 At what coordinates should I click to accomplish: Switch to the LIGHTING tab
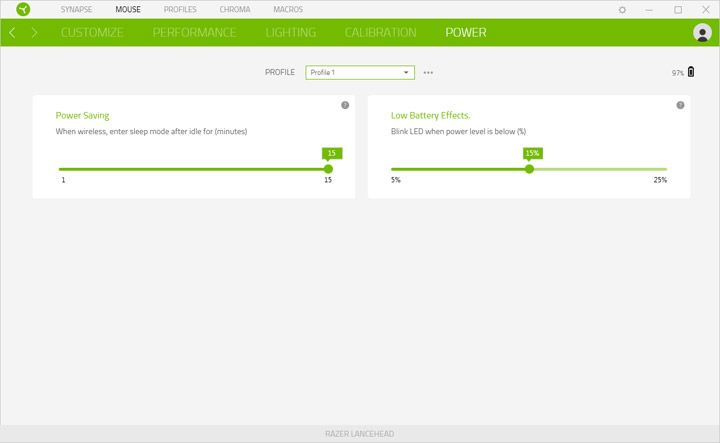click(x=291, y=33)
